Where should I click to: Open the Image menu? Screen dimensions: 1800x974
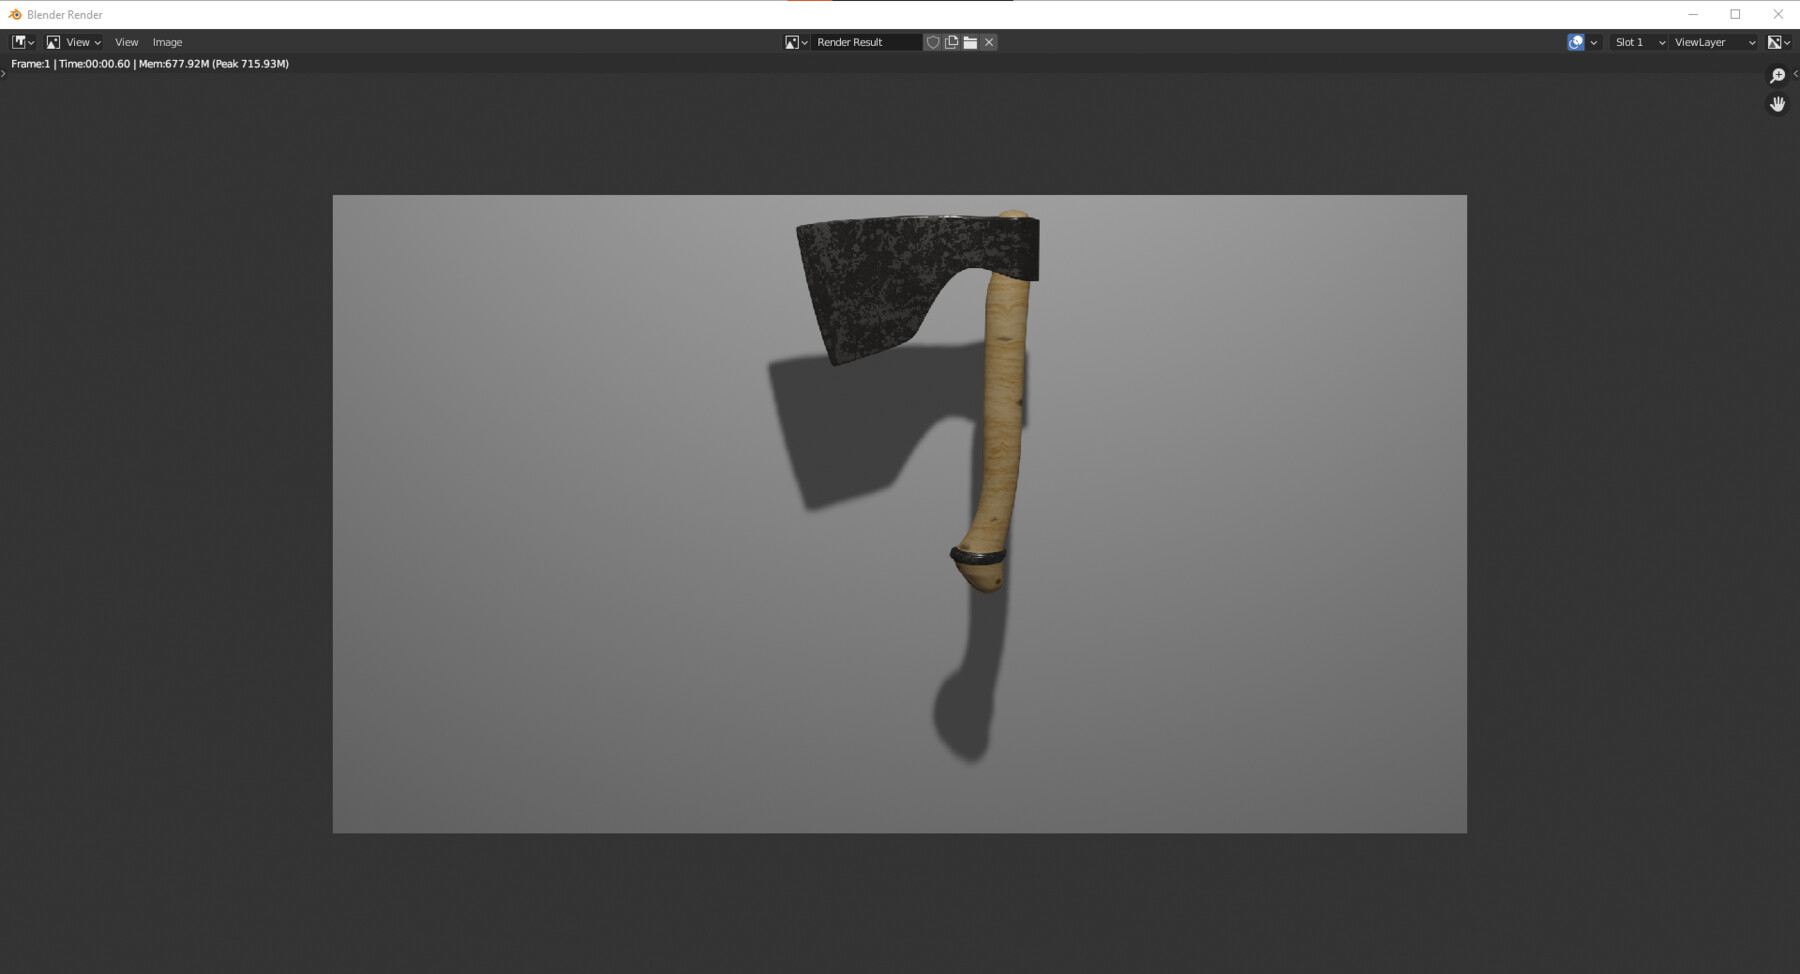[167, 42]
